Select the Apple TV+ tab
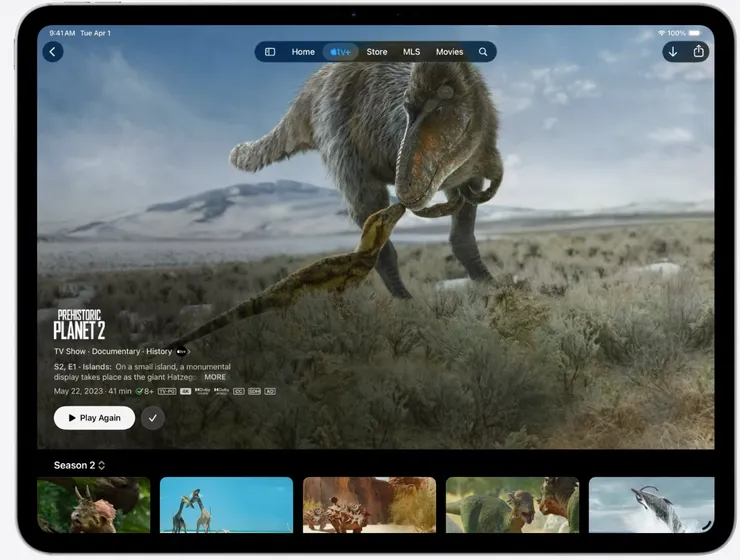This screenshot has height=560, width=740. [x=340, y=52]
